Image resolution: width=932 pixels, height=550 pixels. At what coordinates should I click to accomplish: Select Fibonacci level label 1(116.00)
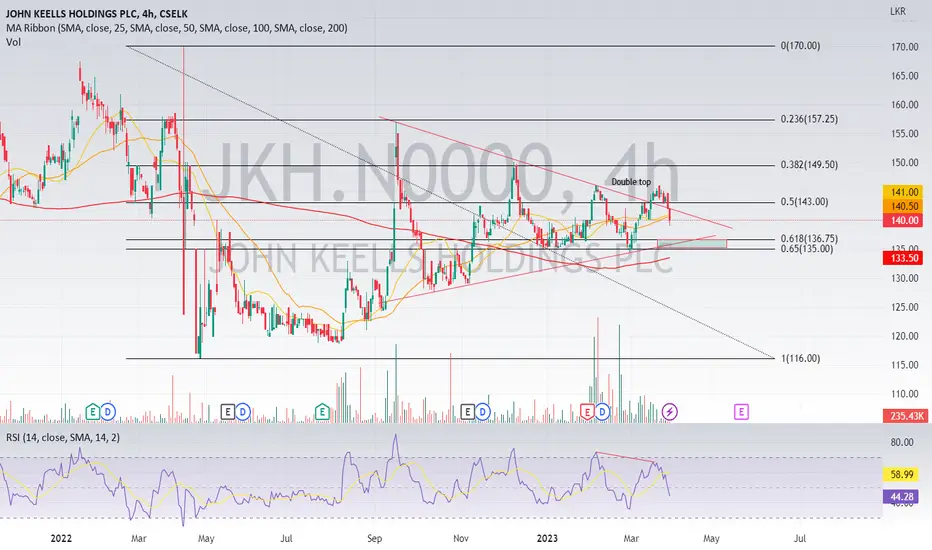pos(801,359)
